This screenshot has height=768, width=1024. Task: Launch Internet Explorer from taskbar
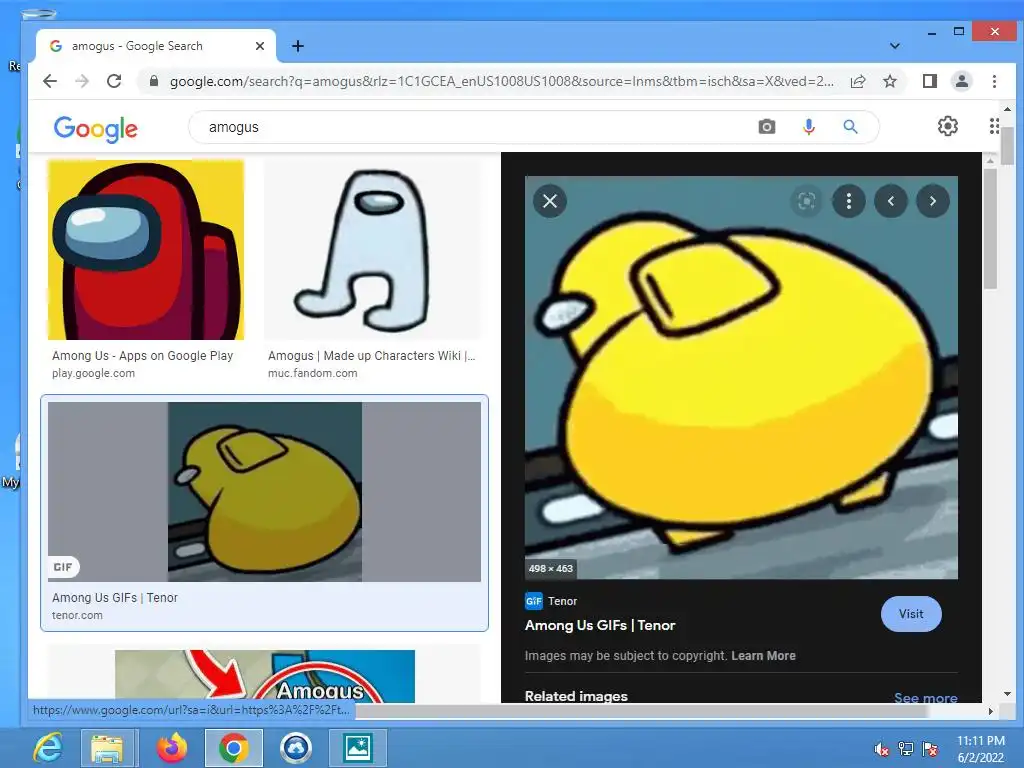48,748
